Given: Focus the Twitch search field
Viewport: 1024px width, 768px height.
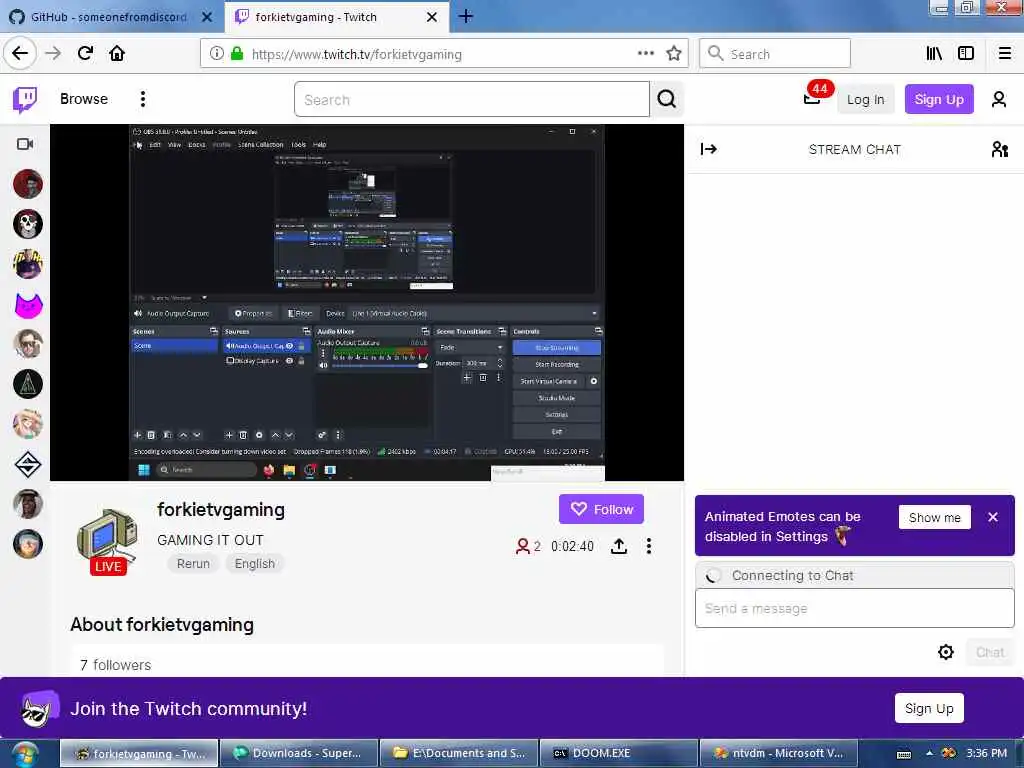Looking at the screenshot, I should tap(472, 99).
